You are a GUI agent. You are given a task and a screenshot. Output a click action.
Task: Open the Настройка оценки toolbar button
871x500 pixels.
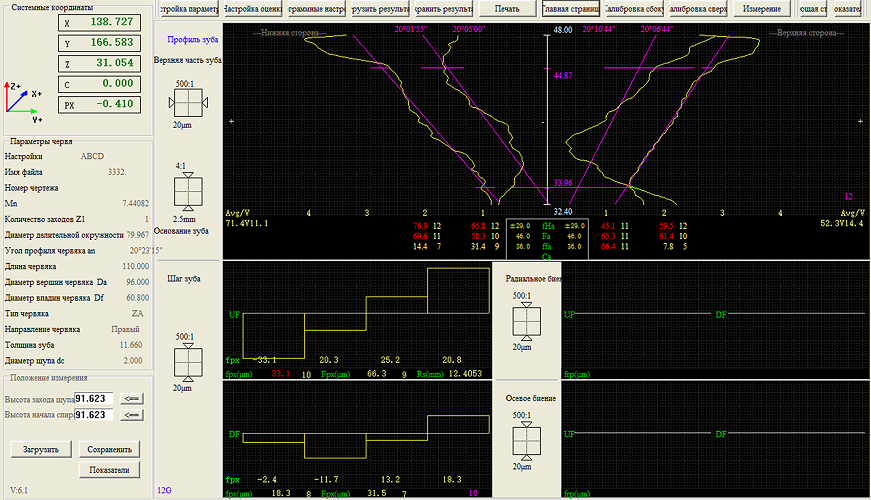pos(253,9)
